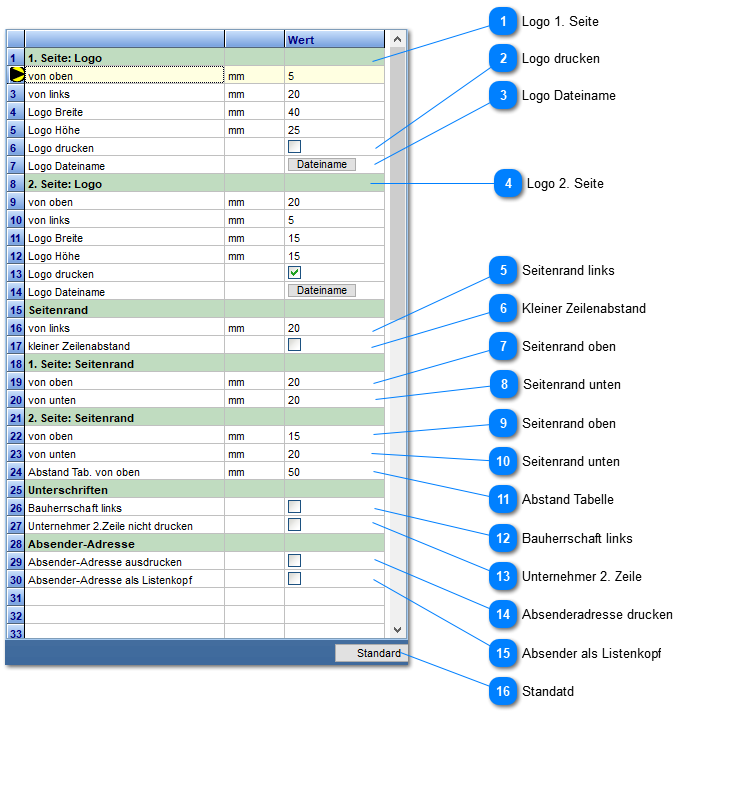Click 'Bauherrschaft links' label
734x791 pixels.
[75, 508]
